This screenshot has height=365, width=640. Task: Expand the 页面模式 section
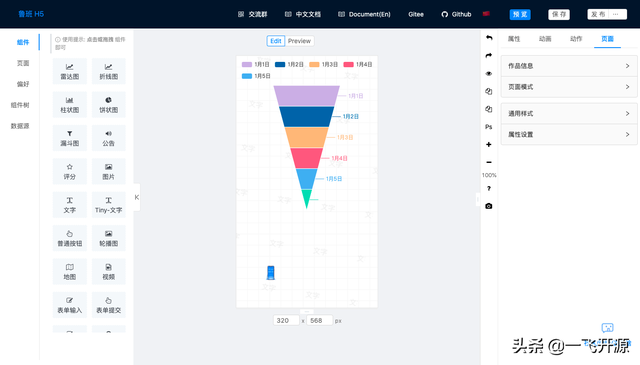569,87
